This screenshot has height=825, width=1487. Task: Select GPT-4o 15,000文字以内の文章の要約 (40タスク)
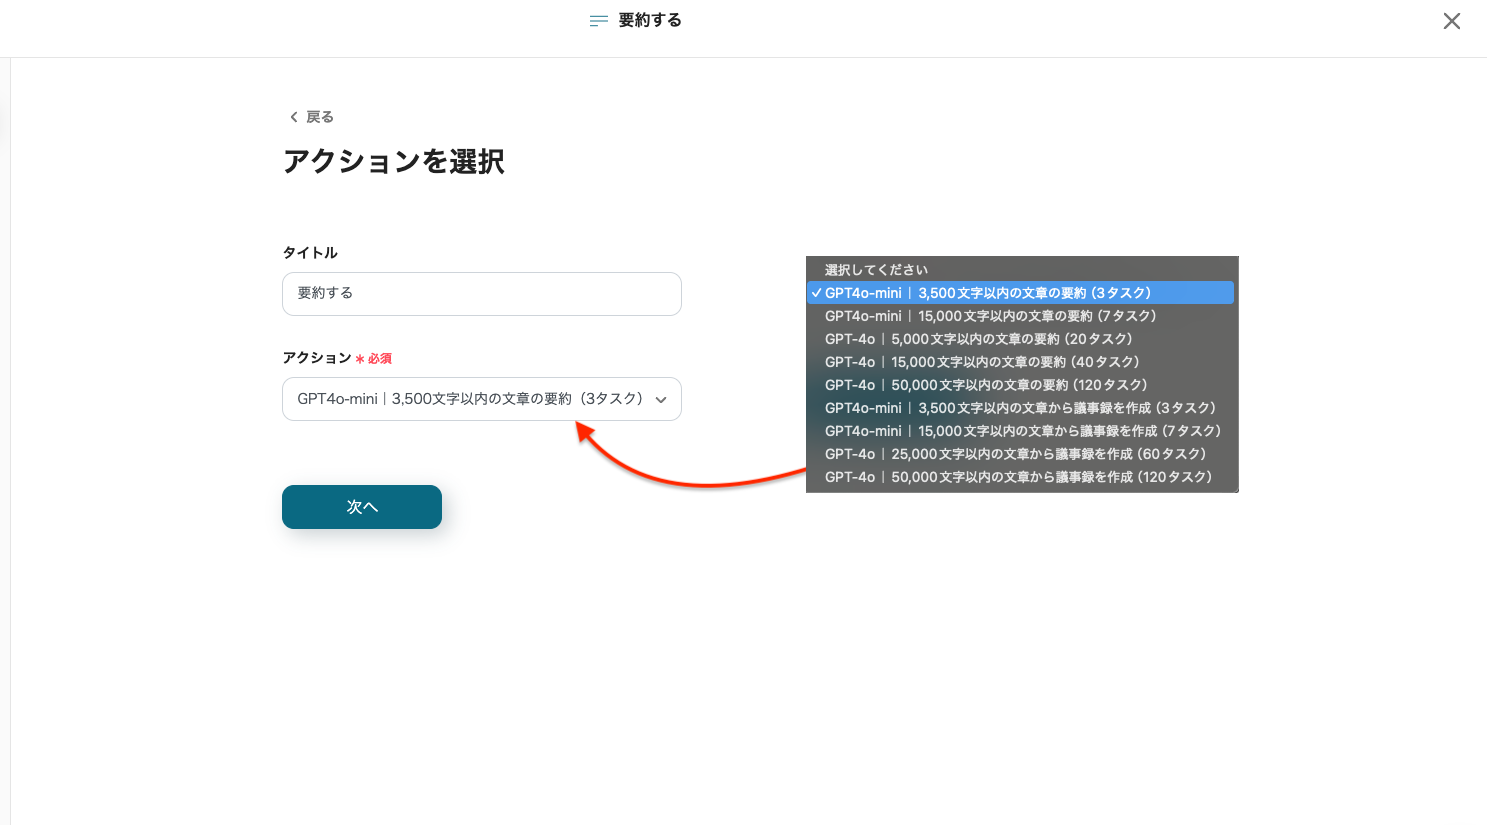click(982, 362)
